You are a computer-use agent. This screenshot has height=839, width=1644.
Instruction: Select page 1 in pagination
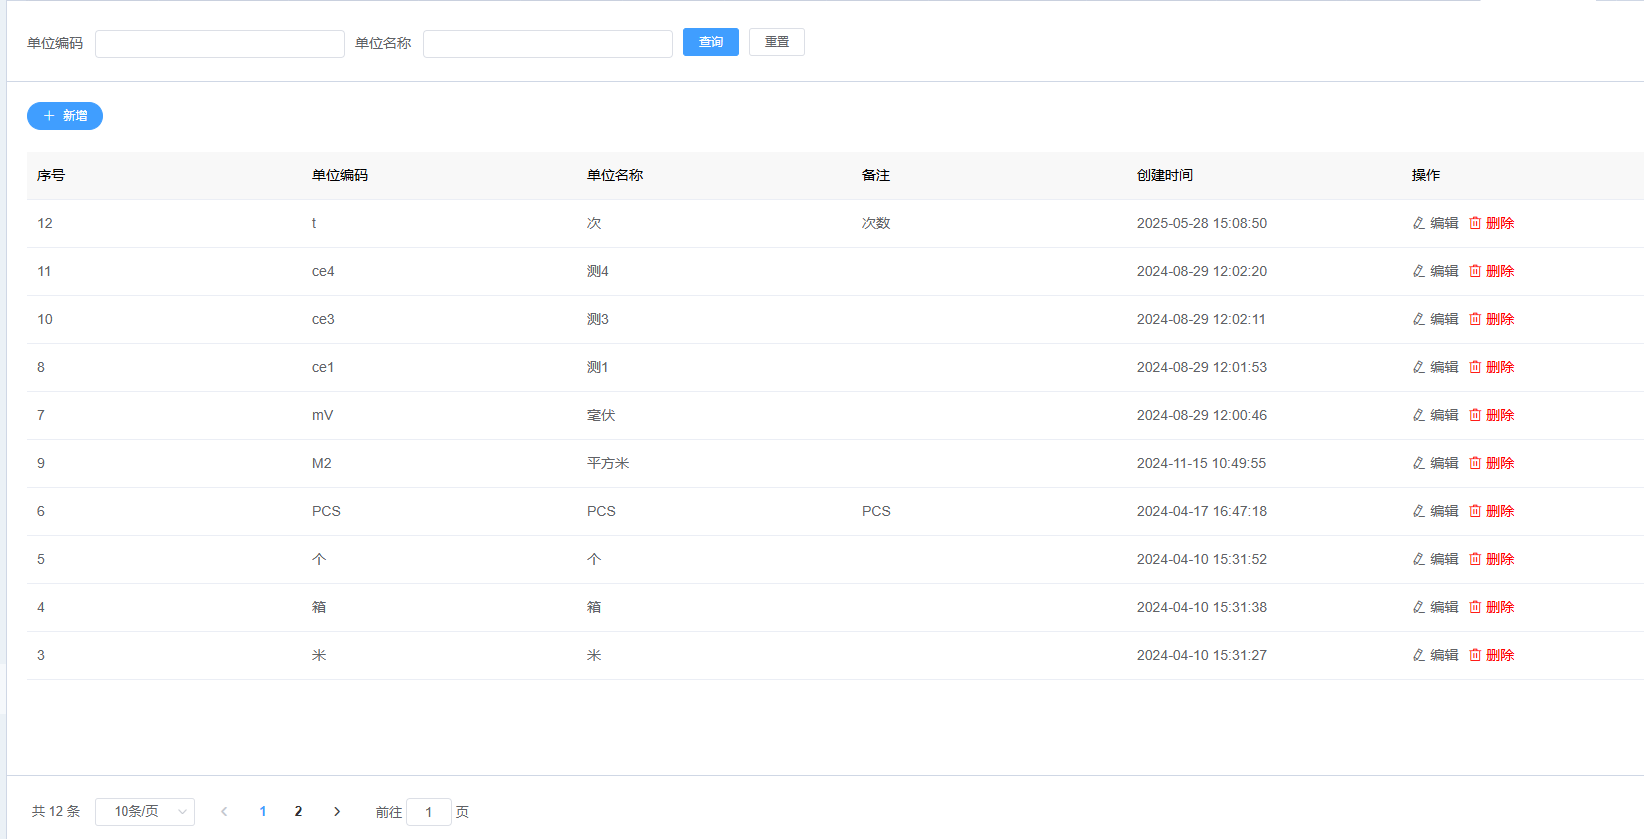263,811
